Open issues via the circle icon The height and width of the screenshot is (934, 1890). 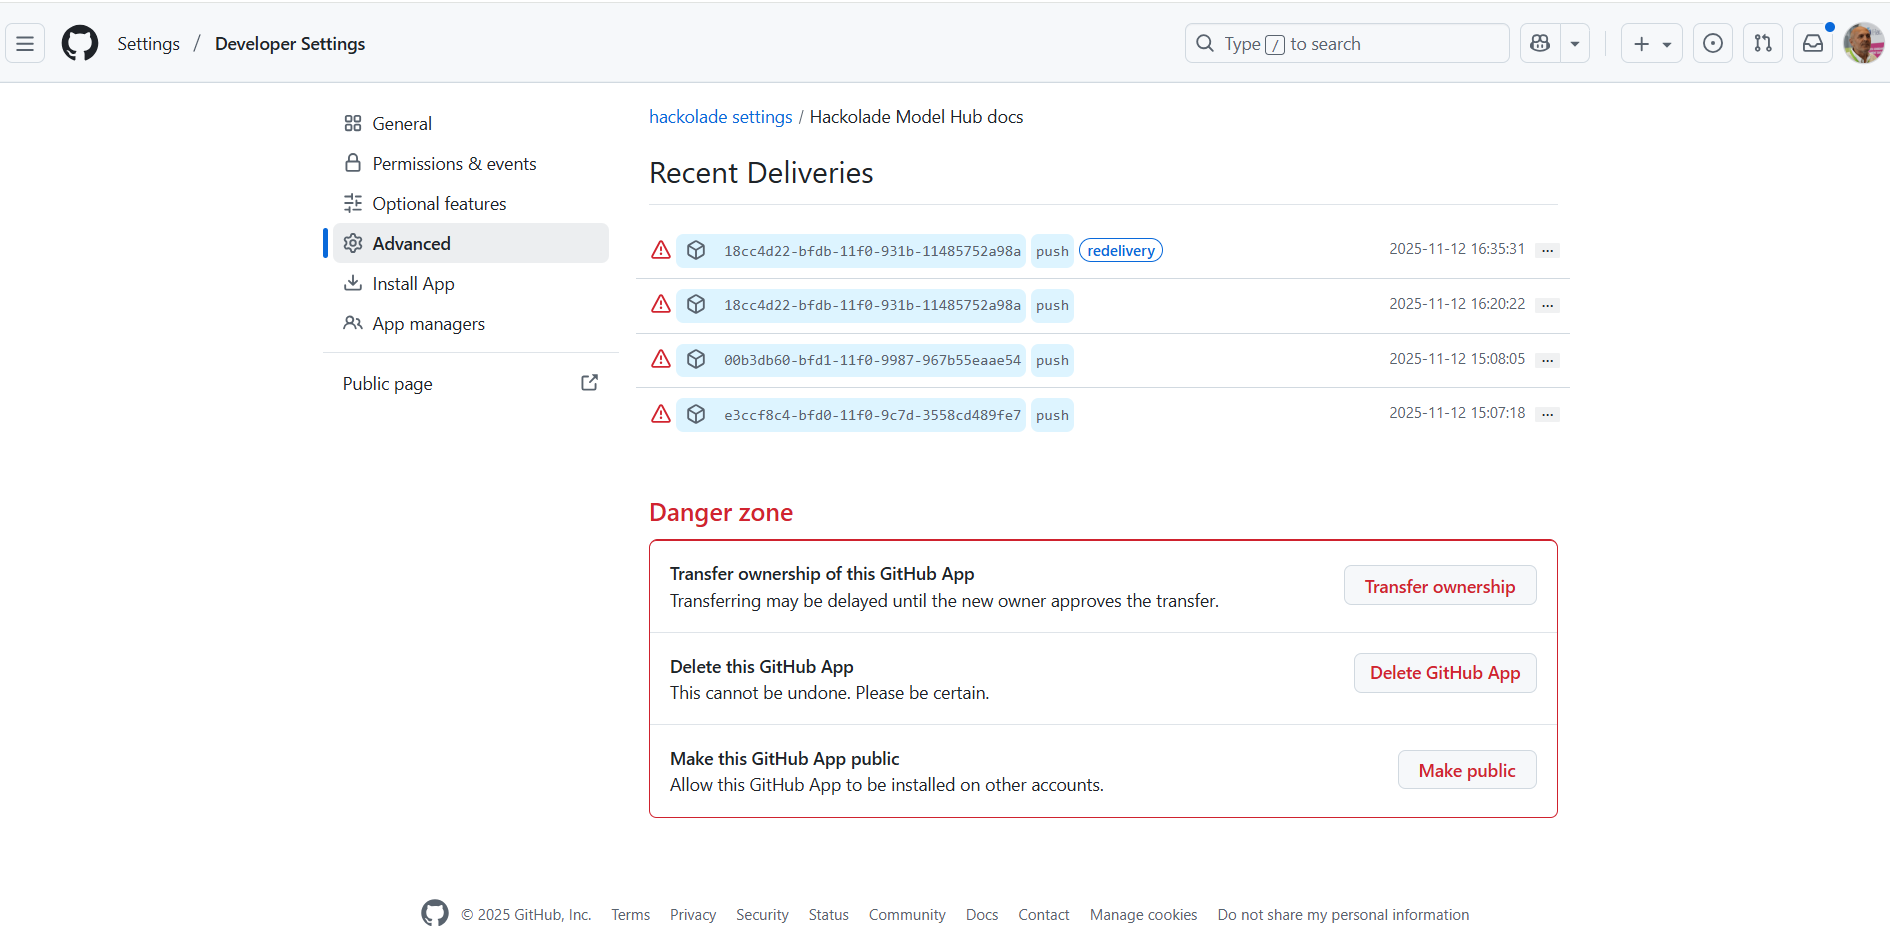(1712, 43)
